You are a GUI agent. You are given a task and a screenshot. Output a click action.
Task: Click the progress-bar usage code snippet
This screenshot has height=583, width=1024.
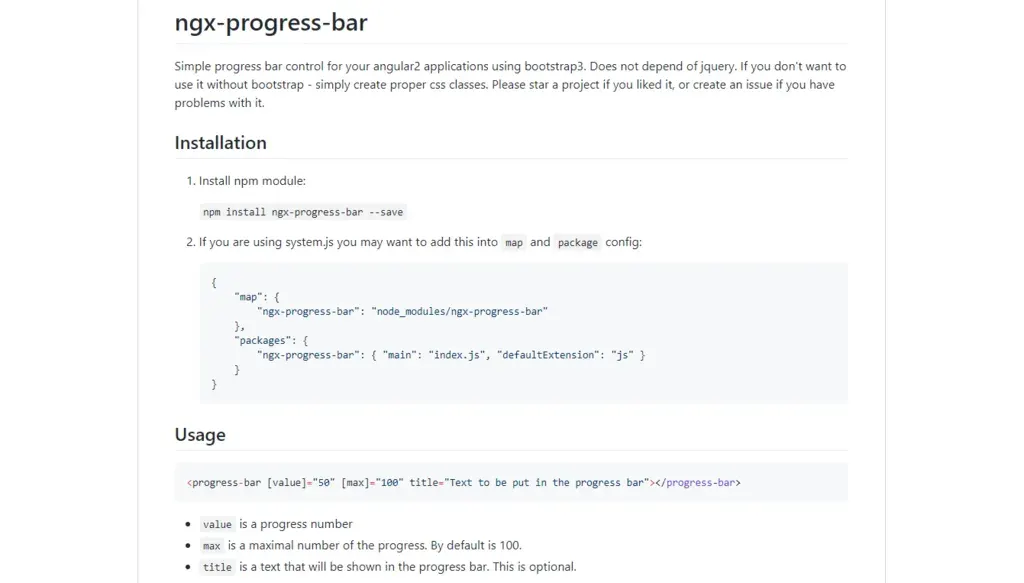(511, 482)
